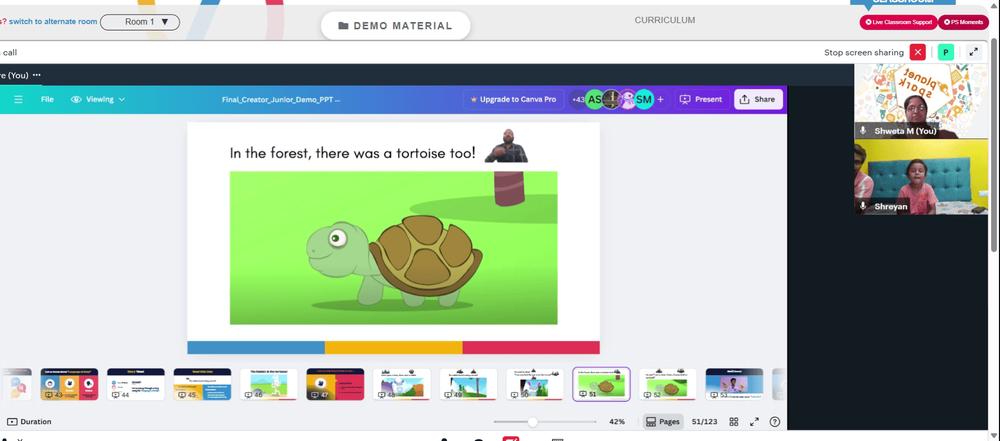This screenshot has height=441, width=1000.
Task: Click switch to alternate room link
Action: pyautogui.click(x=53, y=22)
